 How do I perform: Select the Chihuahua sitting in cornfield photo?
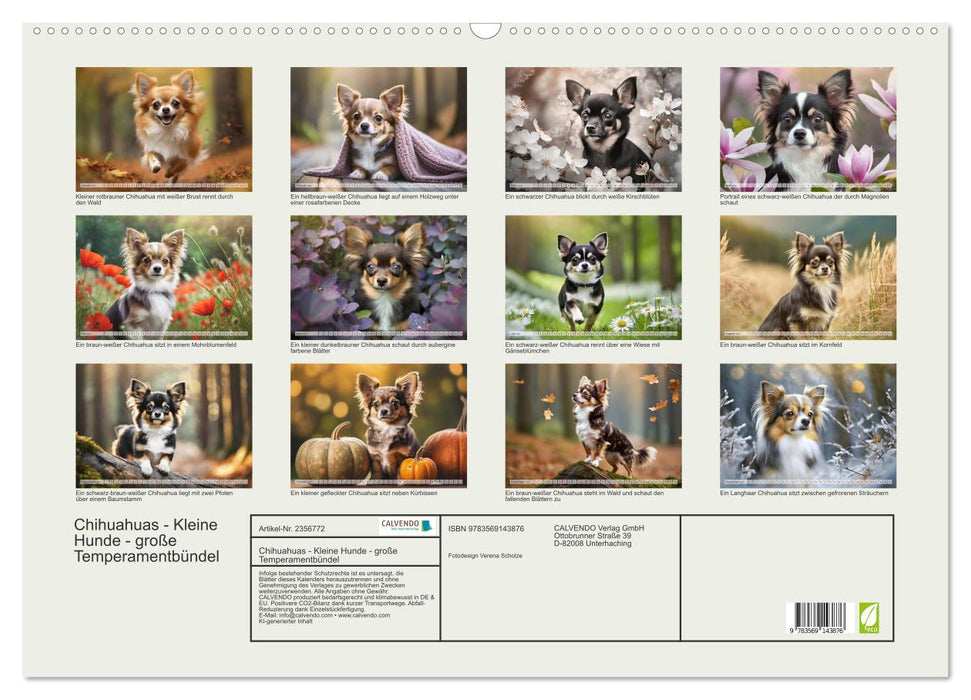[808, 278]
